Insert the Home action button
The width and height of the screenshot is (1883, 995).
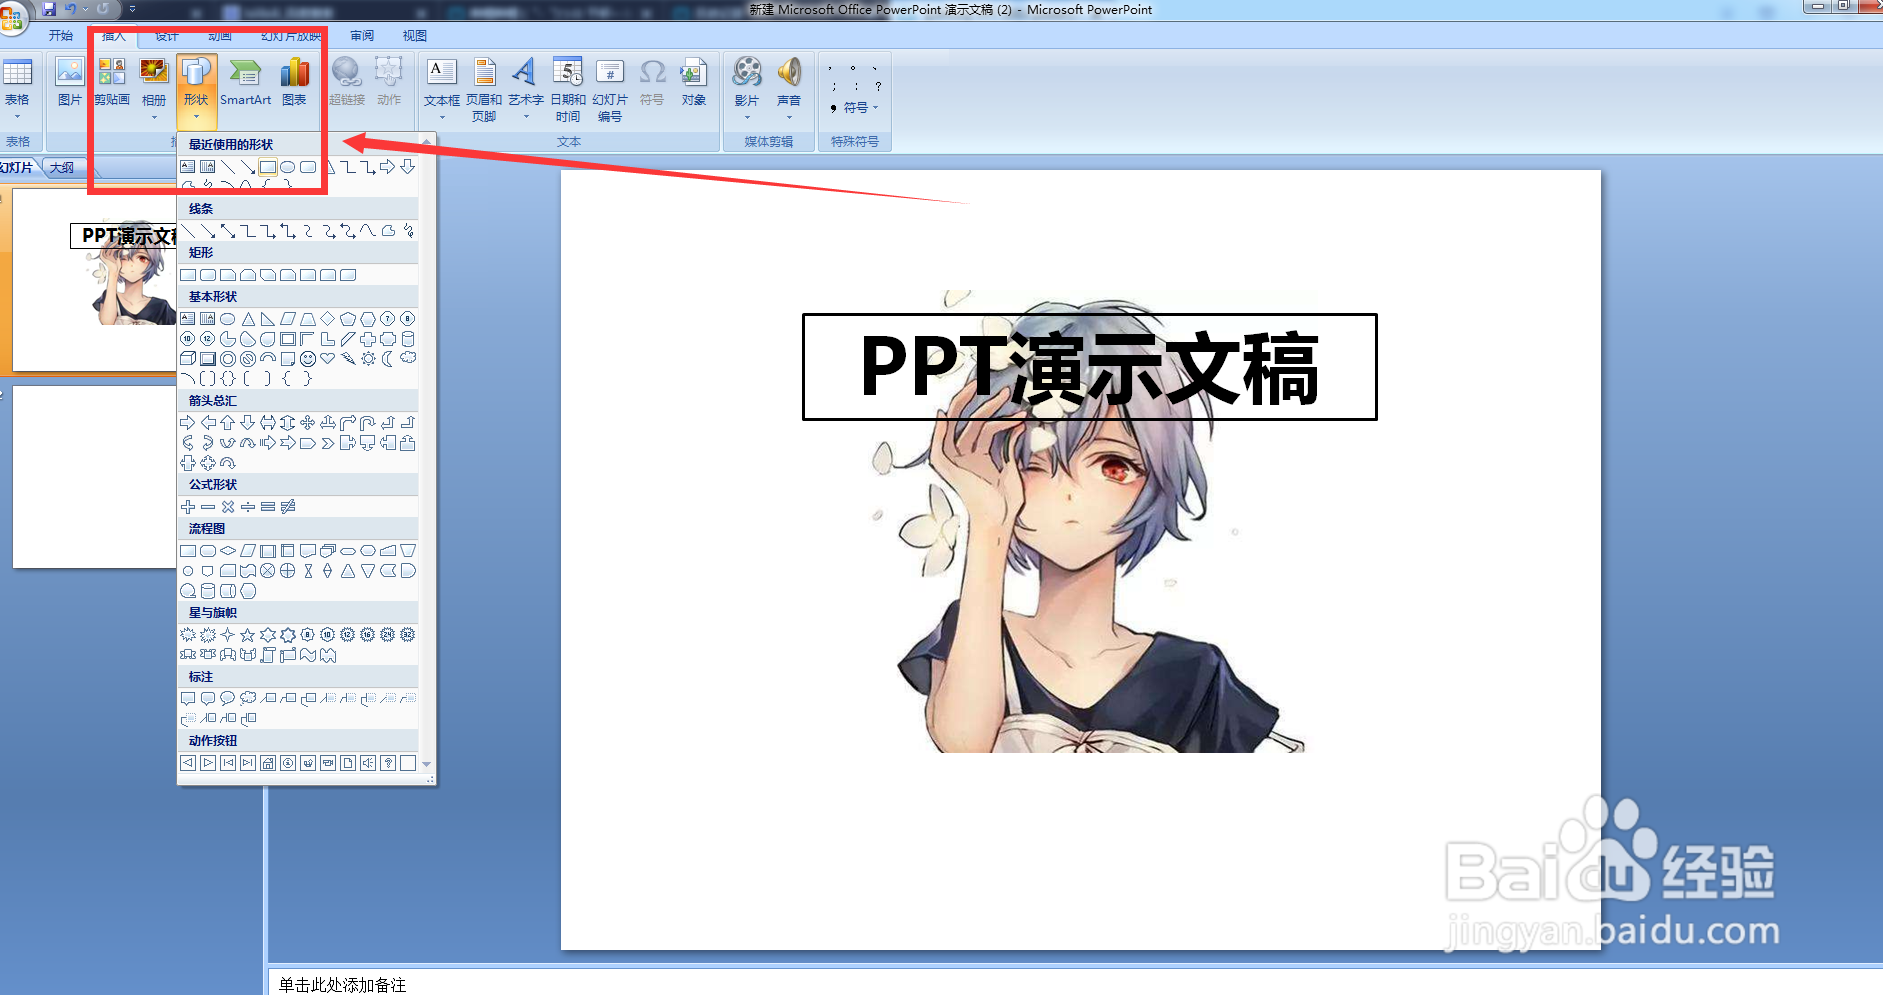tap(268, 763)
